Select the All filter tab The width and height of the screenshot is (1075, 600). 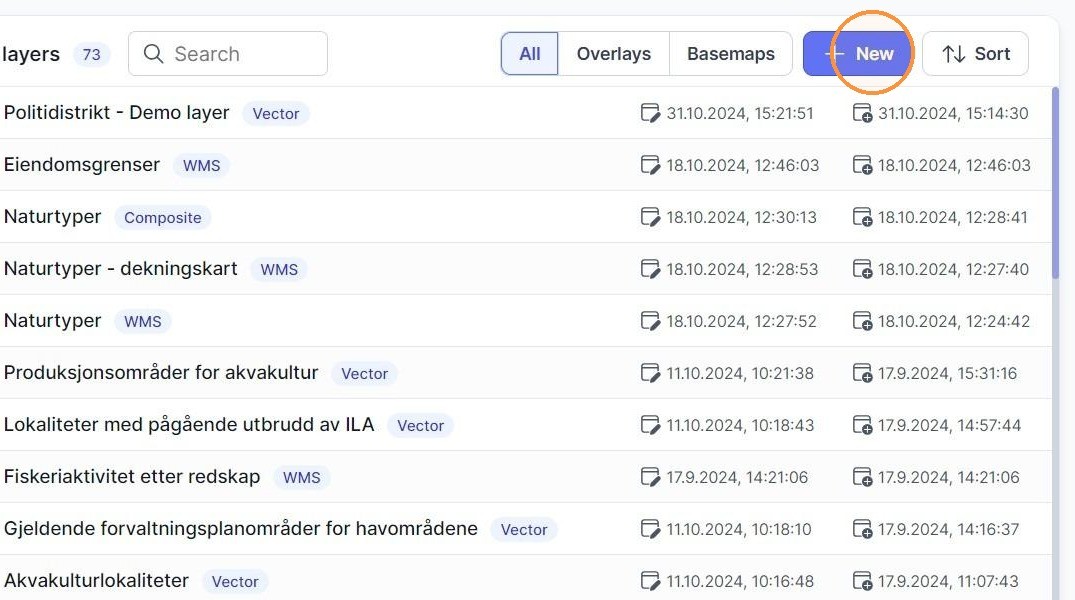point(529,53)
